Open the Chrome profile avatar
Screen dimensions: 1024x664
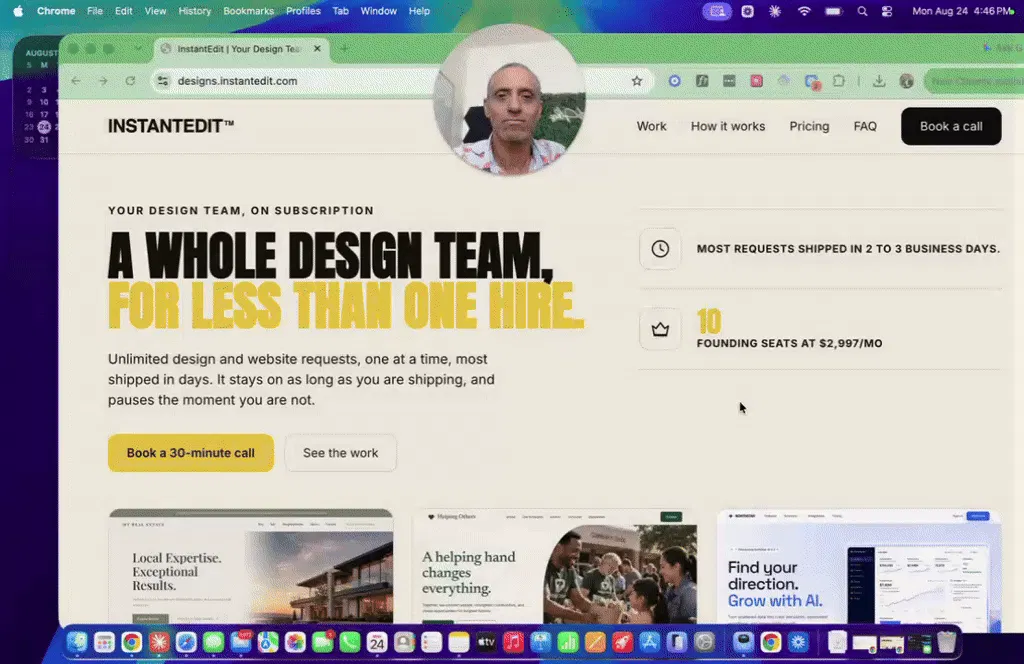point(906,81)
